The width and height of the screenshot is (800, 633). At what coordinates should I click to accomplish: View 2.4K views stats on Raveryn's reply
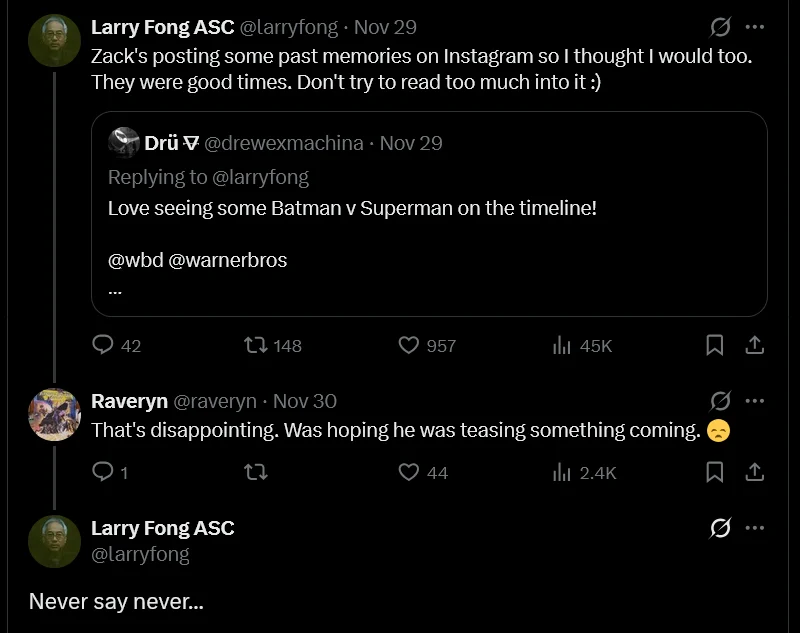click(562, 472)
